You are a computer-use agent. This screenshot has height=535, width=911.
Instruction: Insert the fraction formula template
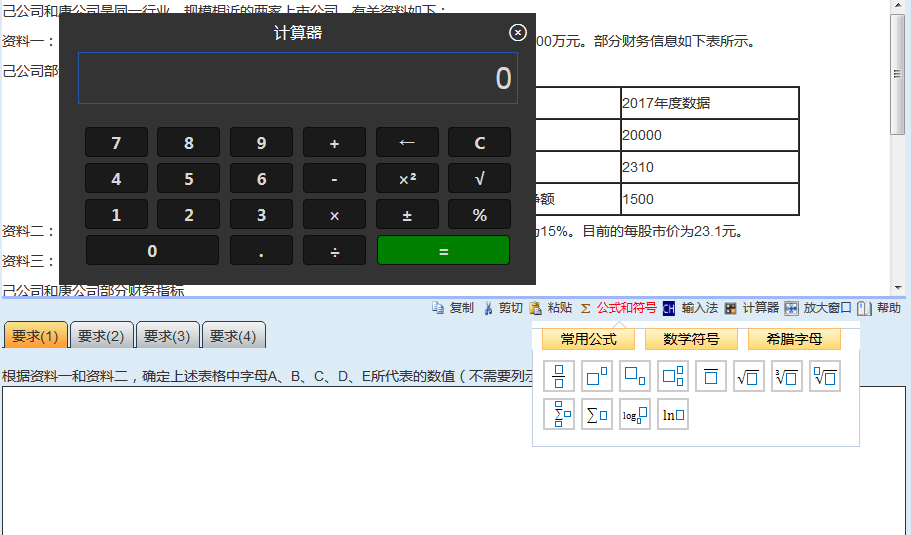coord(559,376)
